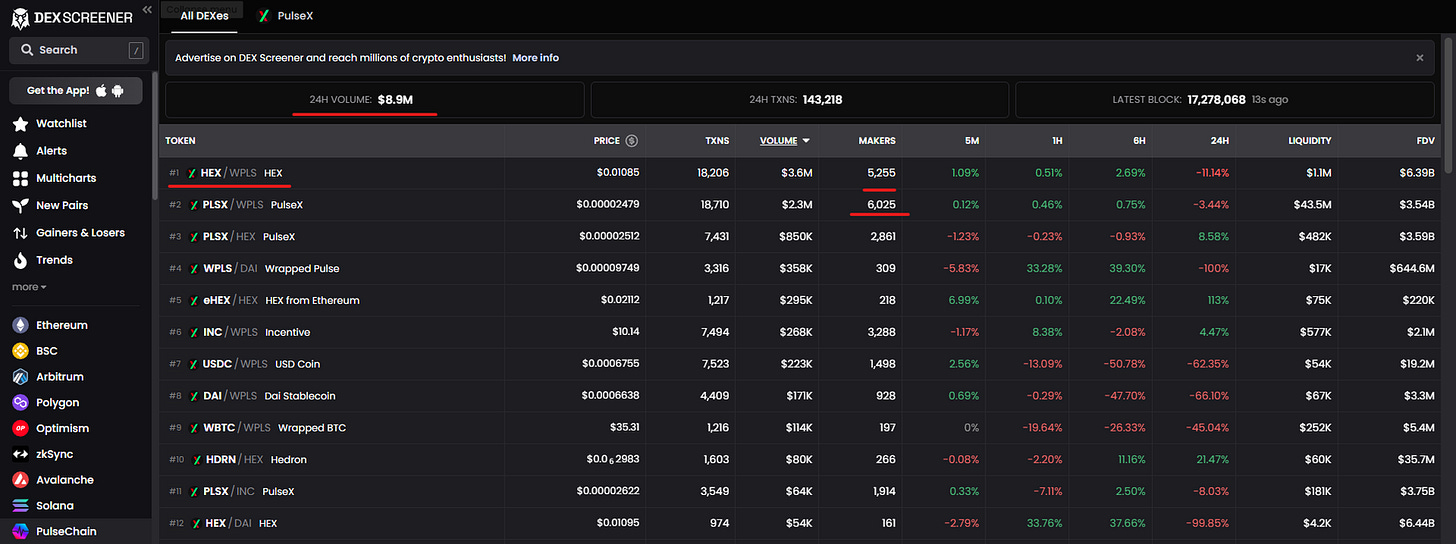Image resolution: width=1456 pixels, height=544 pixels.
Task: Click the PulseX icon on WBTC/WPLS row
Action: tap(192, 428)
